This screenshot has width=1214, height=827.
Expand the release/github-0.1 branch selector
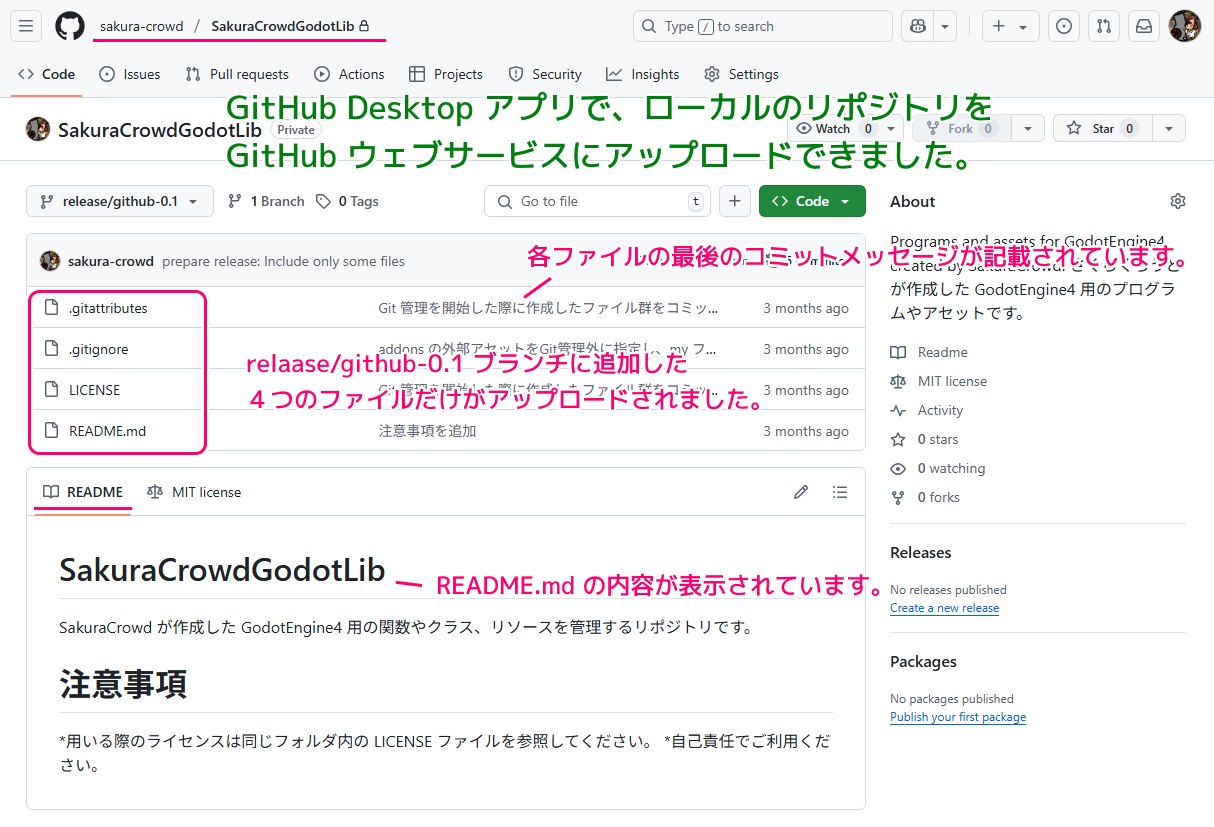pyautogui.click(x=119, y=201)
